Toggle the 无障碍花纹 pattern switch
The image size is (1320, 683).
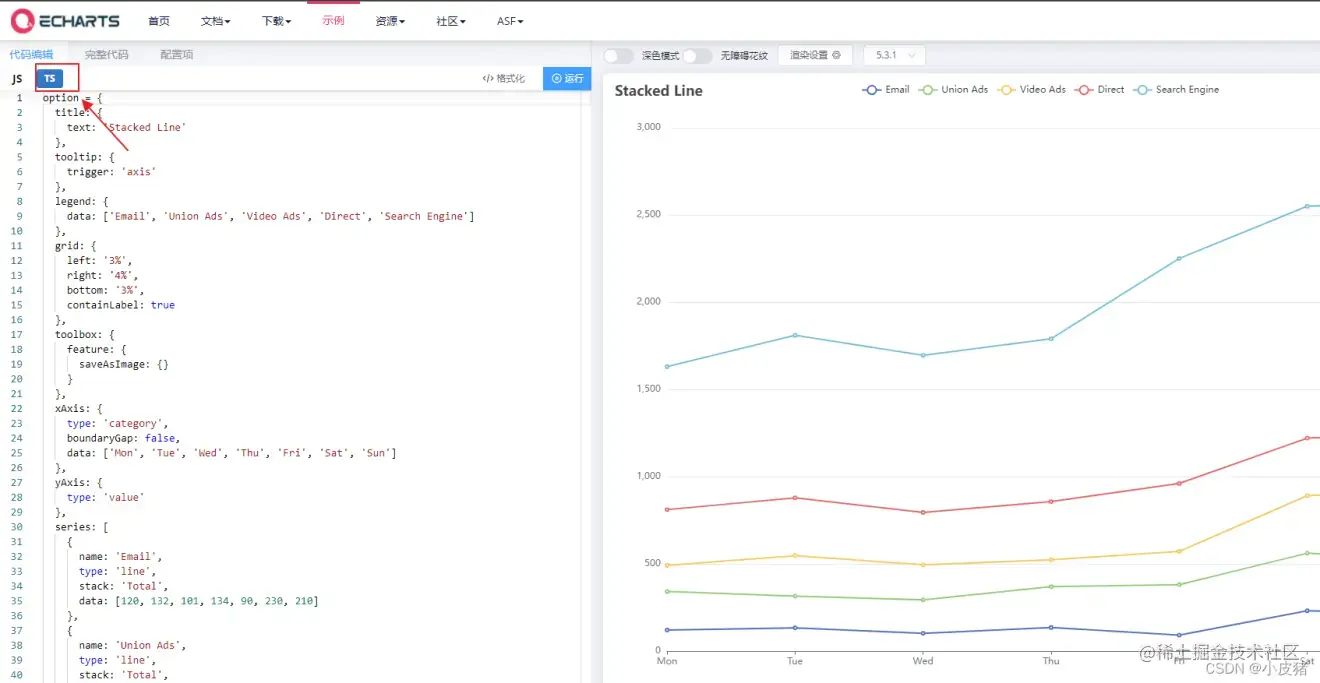point(697,55)
